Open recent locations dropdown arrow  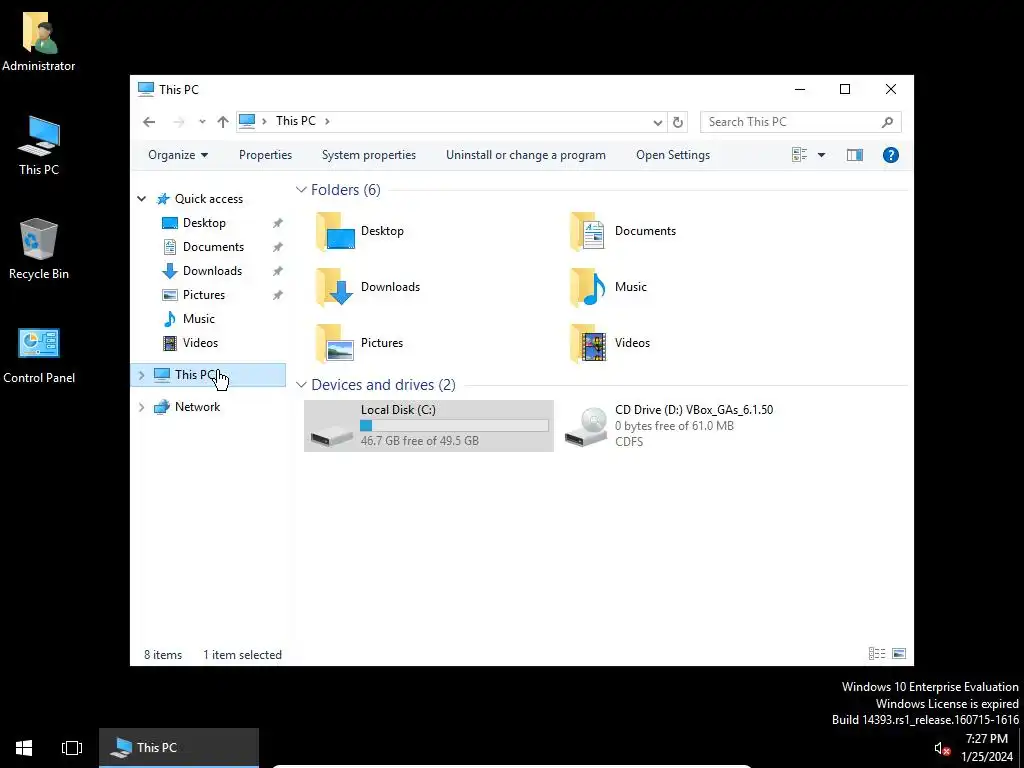[202, 121]
